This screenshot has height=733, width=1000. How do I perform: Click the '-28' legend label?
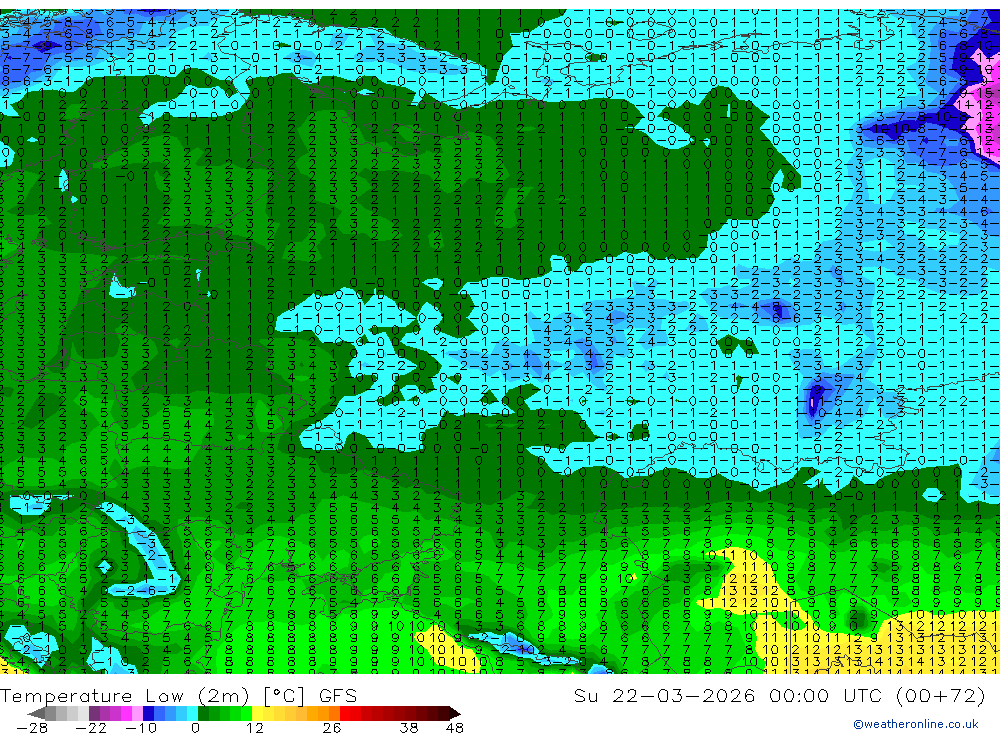point(32,728)
